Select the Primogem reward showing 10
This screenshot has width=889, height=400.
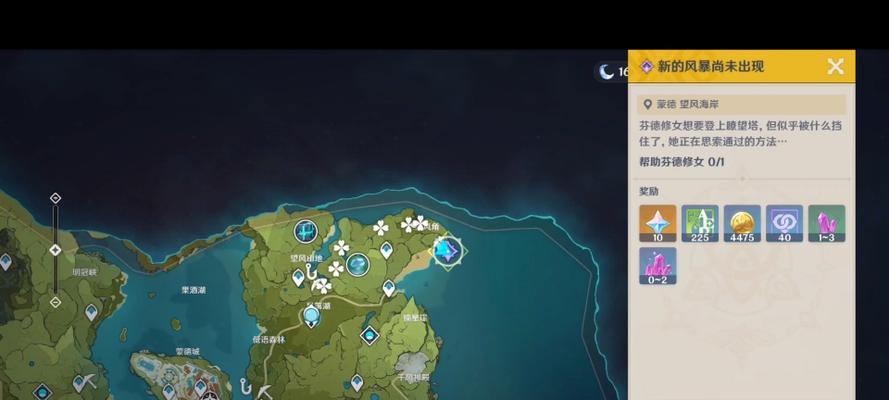pos(658,223)
